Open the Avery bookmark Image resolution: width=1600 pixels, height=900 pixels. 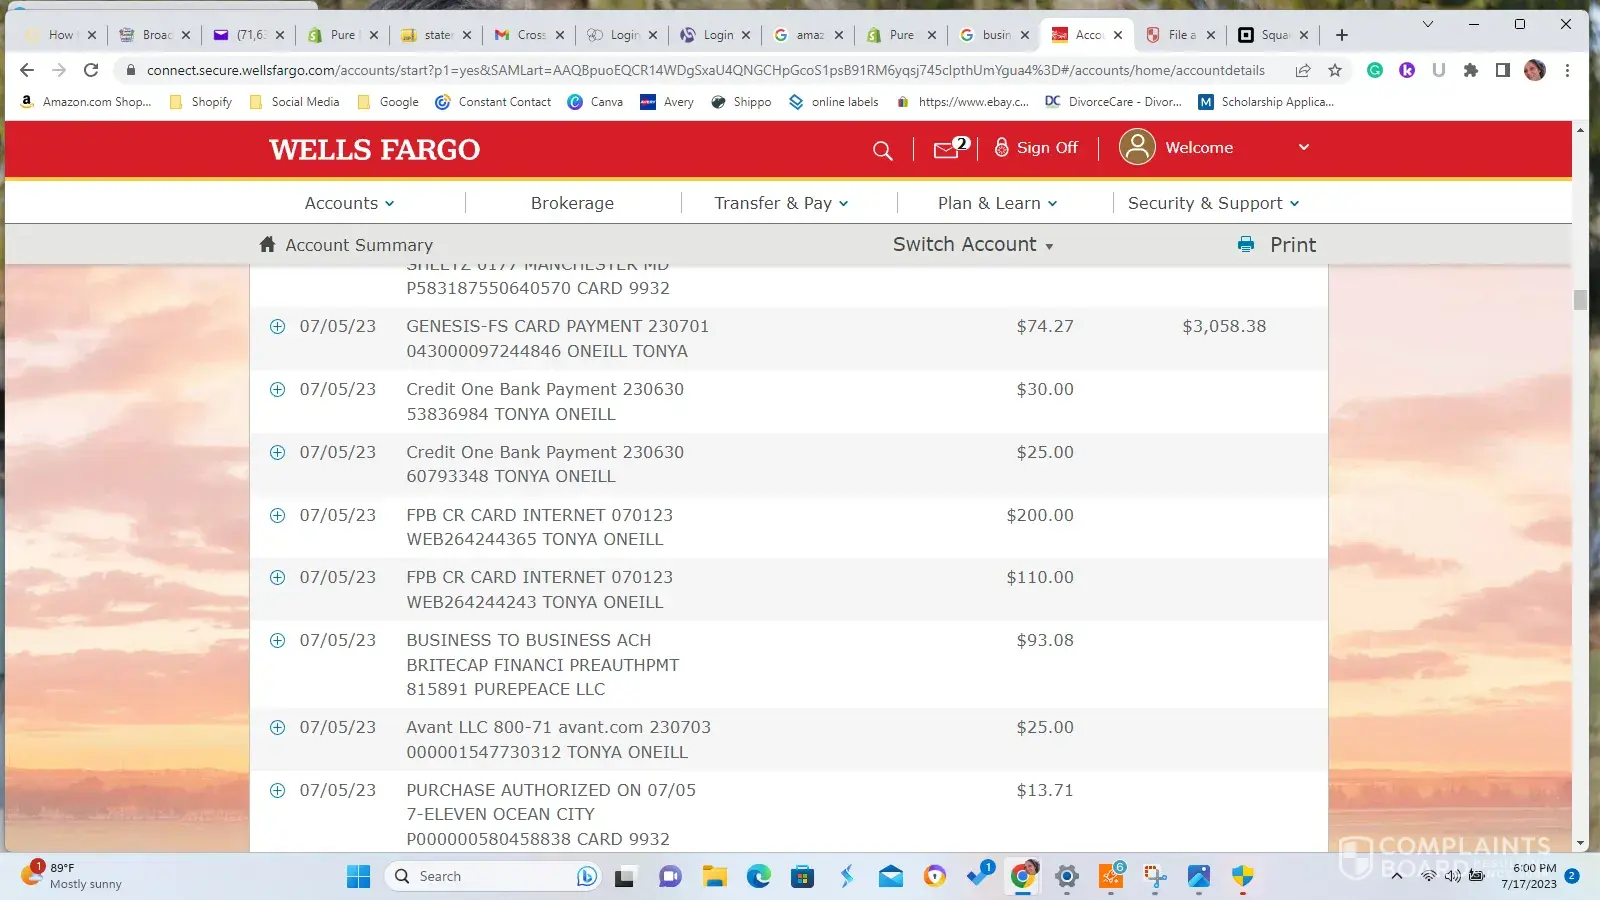tap(667, 102)
